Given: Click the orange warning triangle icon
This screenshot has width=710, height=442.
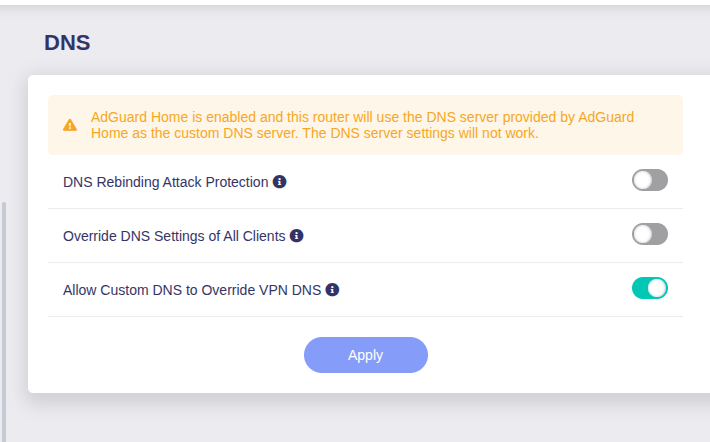Looking at the screenshot, I should [x=69, y=126].
